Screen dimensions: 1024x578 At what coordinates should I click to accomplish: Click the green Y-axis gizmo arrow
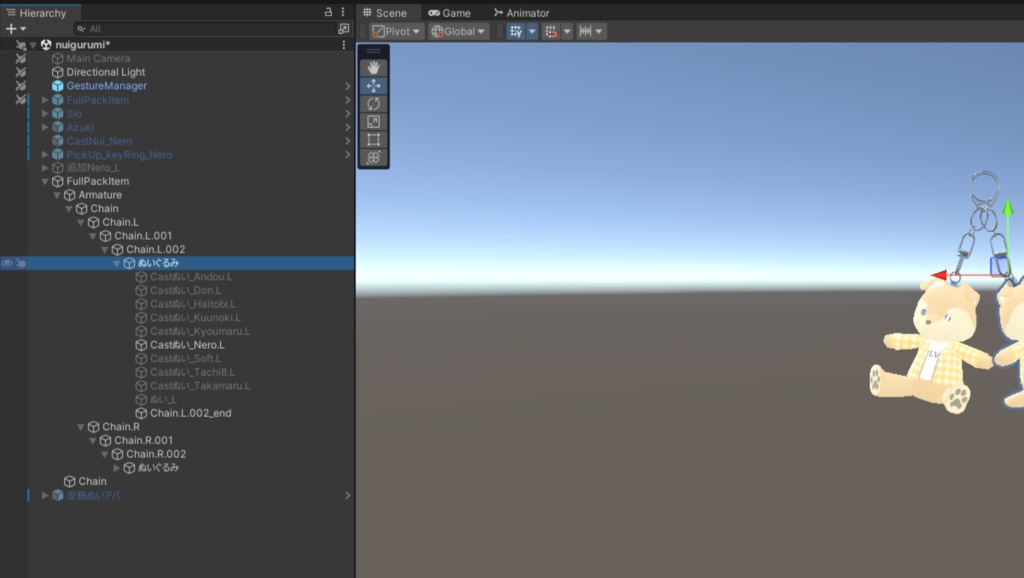1008,209
